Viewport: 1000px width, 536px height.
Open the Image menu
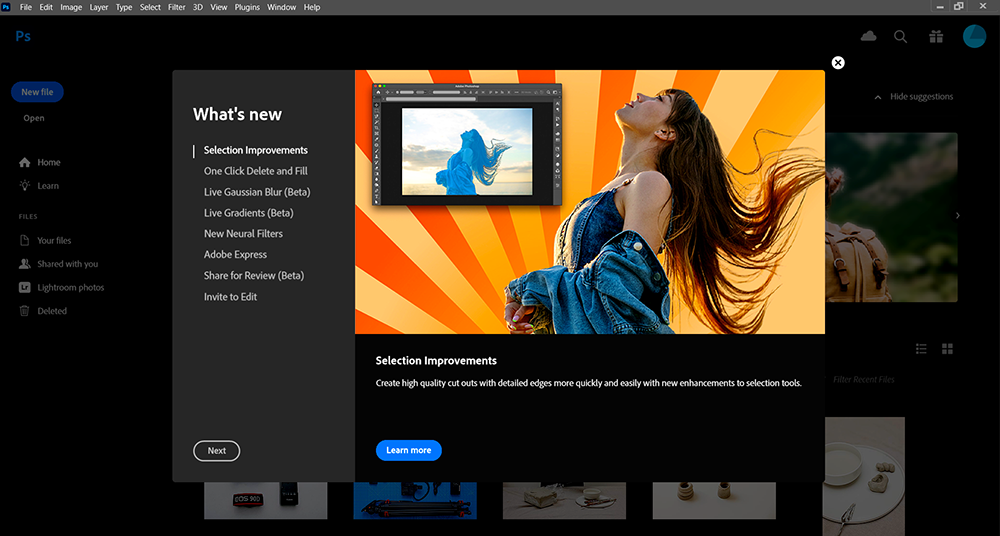(71, 7)
